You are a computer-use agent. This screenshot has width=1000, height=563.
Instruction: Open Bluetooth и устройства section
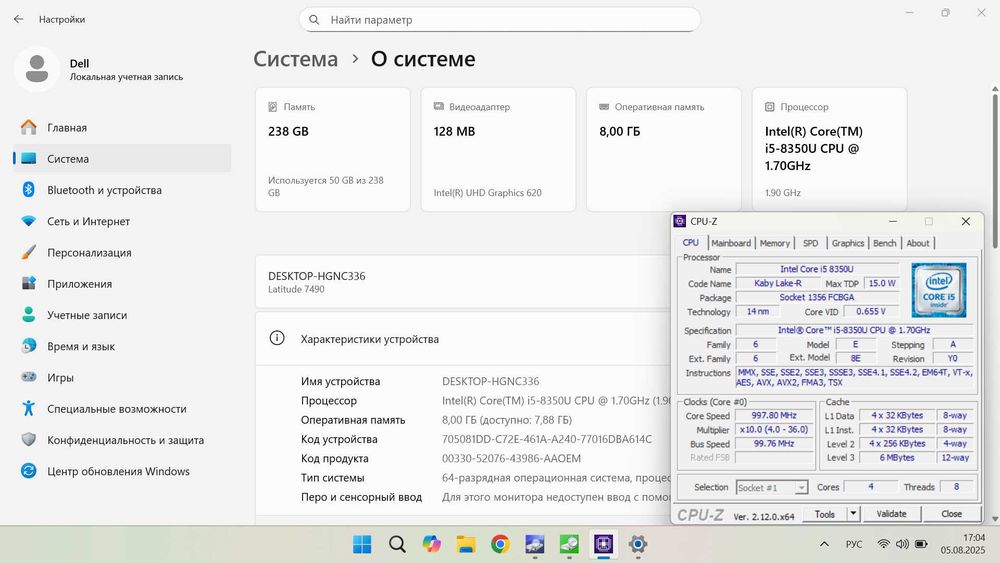coord(121,190)
